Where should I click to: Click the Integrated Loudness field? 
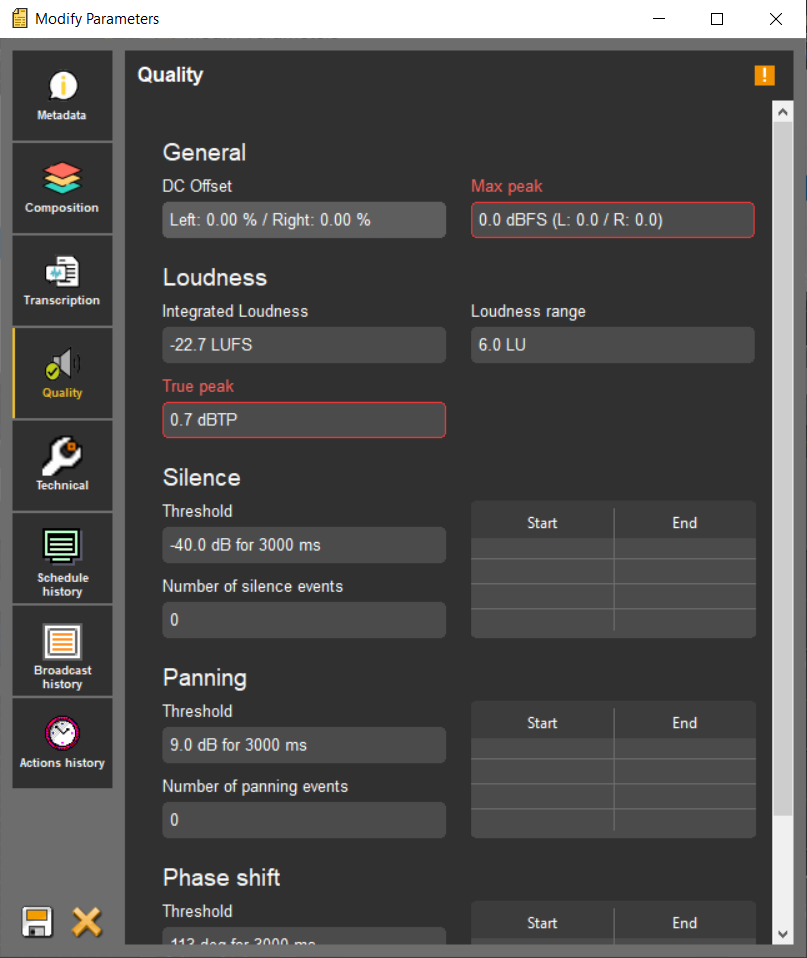[x=304, y=345]
